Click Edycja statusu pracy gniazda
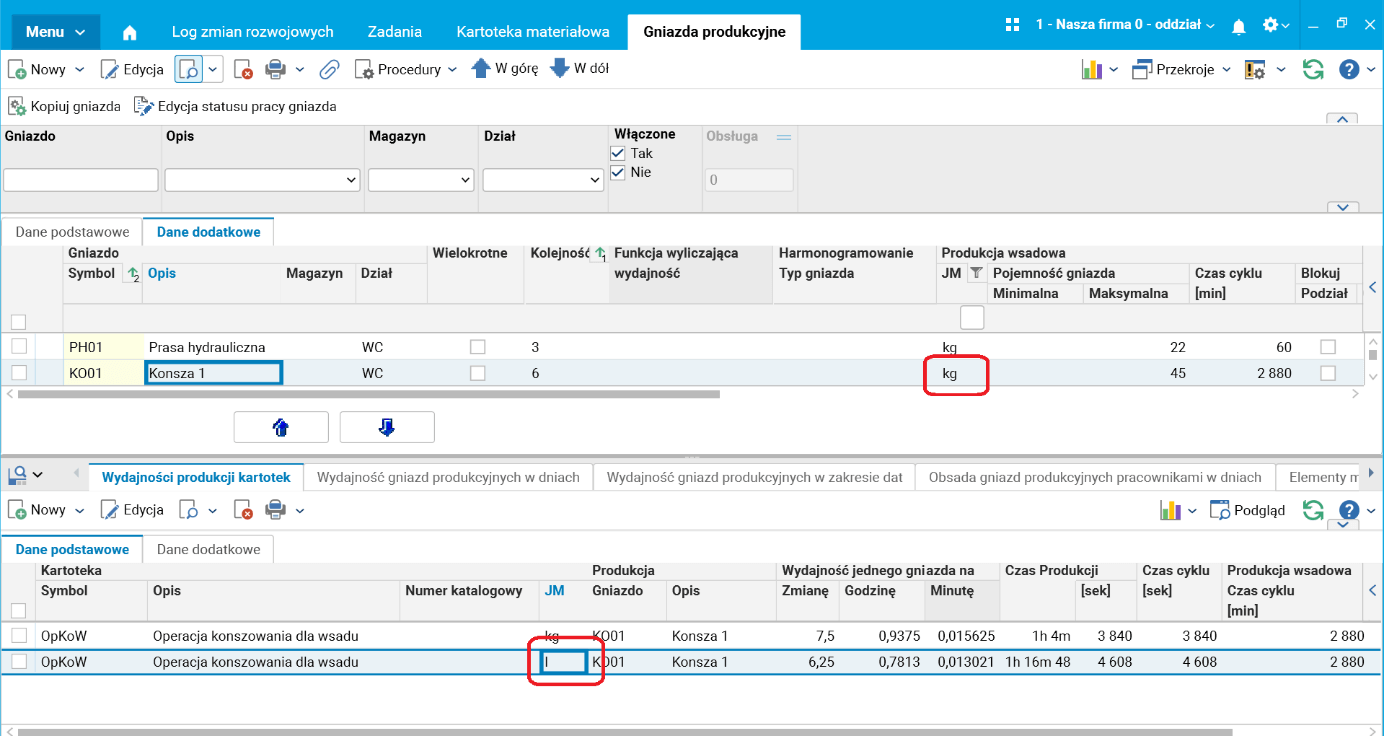This screenshot has height=736, width=1384. [235, 106]
